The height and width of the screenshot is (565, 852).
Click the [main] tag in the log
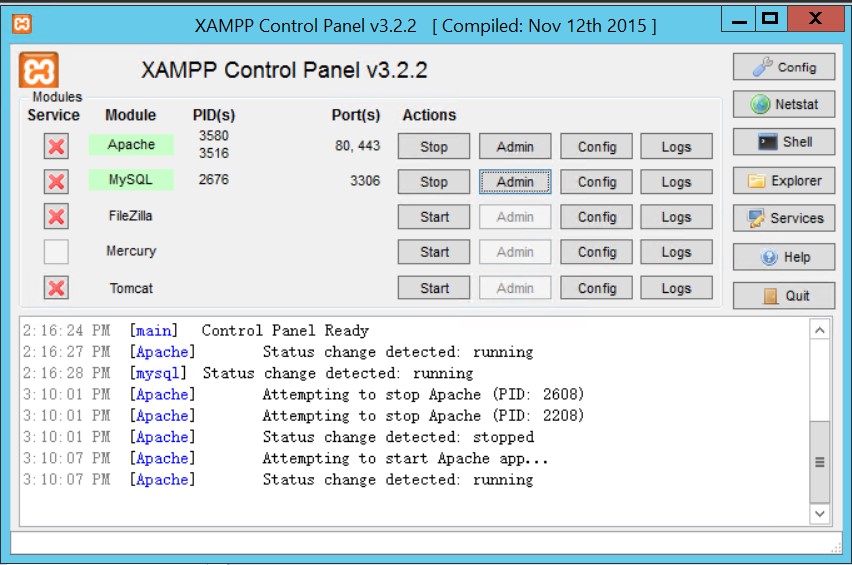154,330
